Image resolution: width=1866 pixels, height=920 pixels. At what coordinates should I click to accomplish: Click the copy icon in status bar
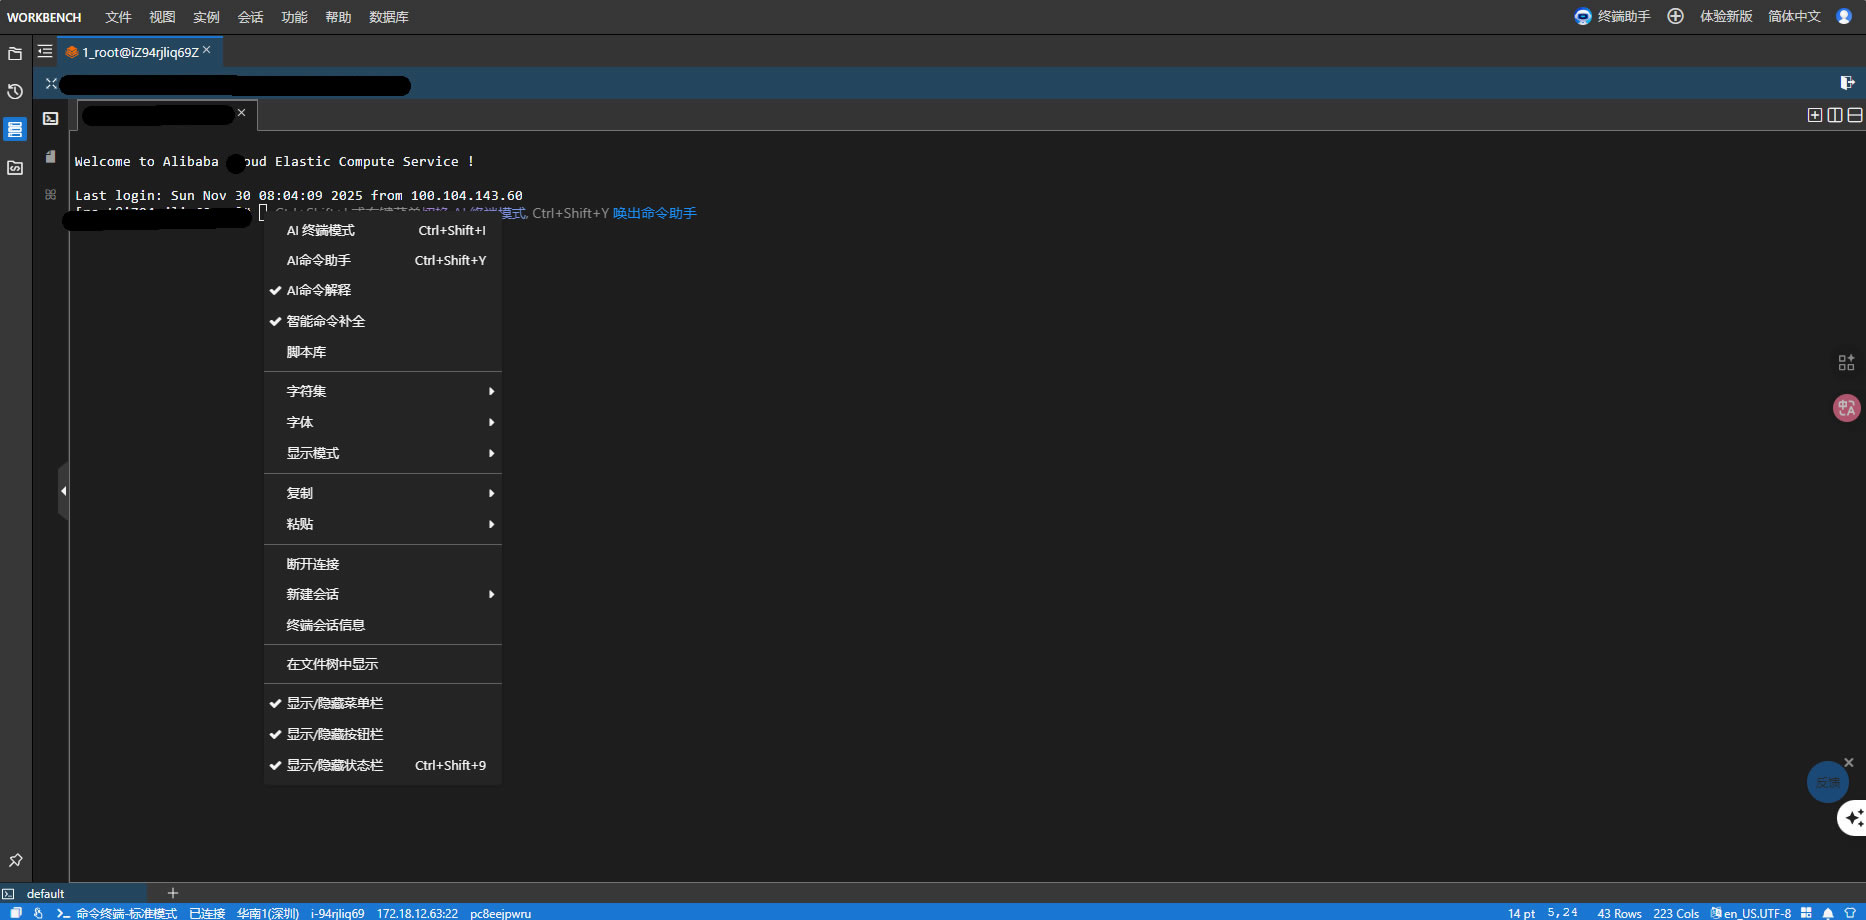(x=15, y=913)
